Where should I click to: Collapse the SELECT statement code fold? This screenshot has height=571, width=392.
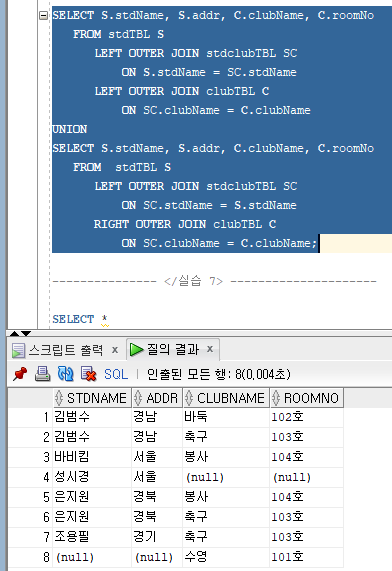[x=43, y=16]
